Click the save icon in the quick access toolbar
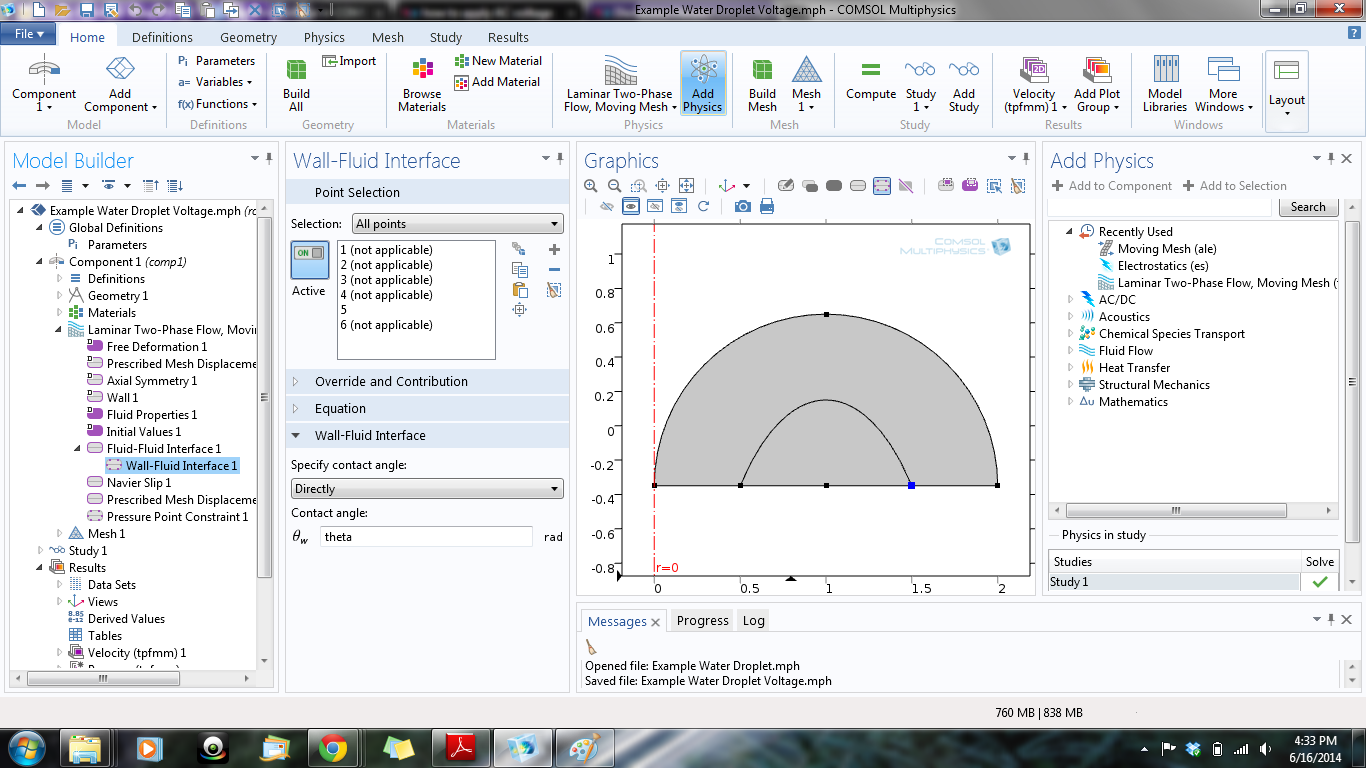1366x768 pixels. click(87, 10)
